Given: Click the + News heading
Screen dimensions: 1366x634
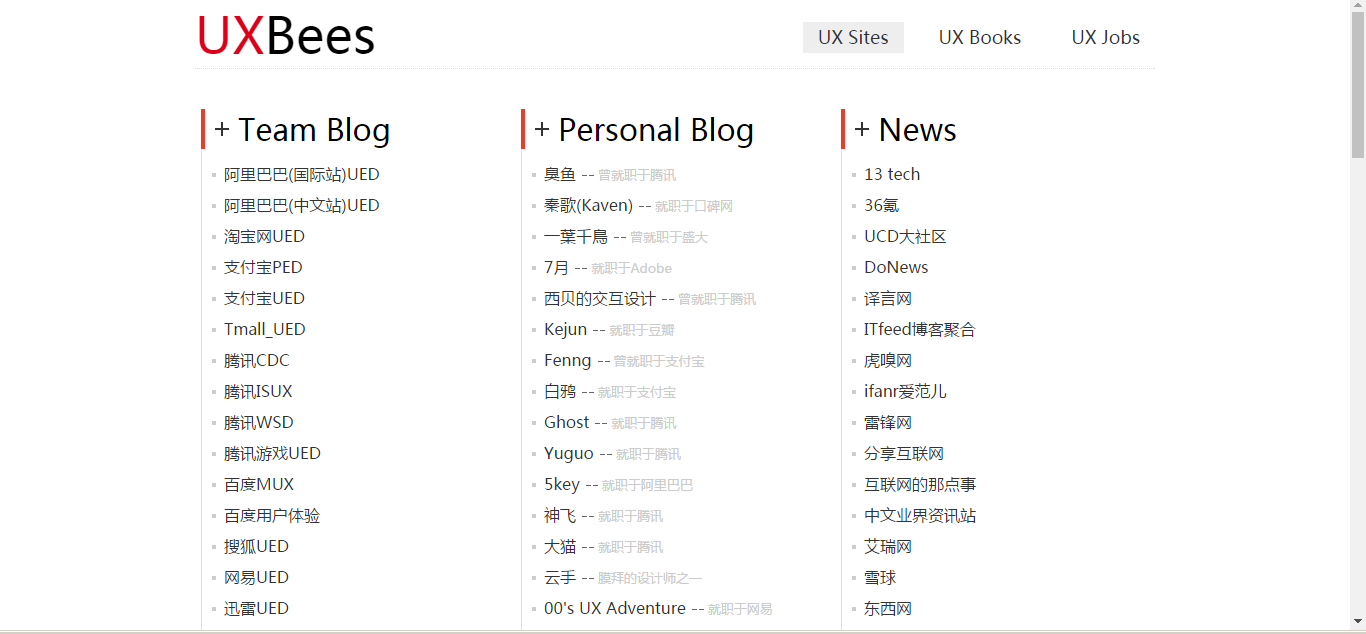Looking at the screenshot, I should tap(905, 130).
